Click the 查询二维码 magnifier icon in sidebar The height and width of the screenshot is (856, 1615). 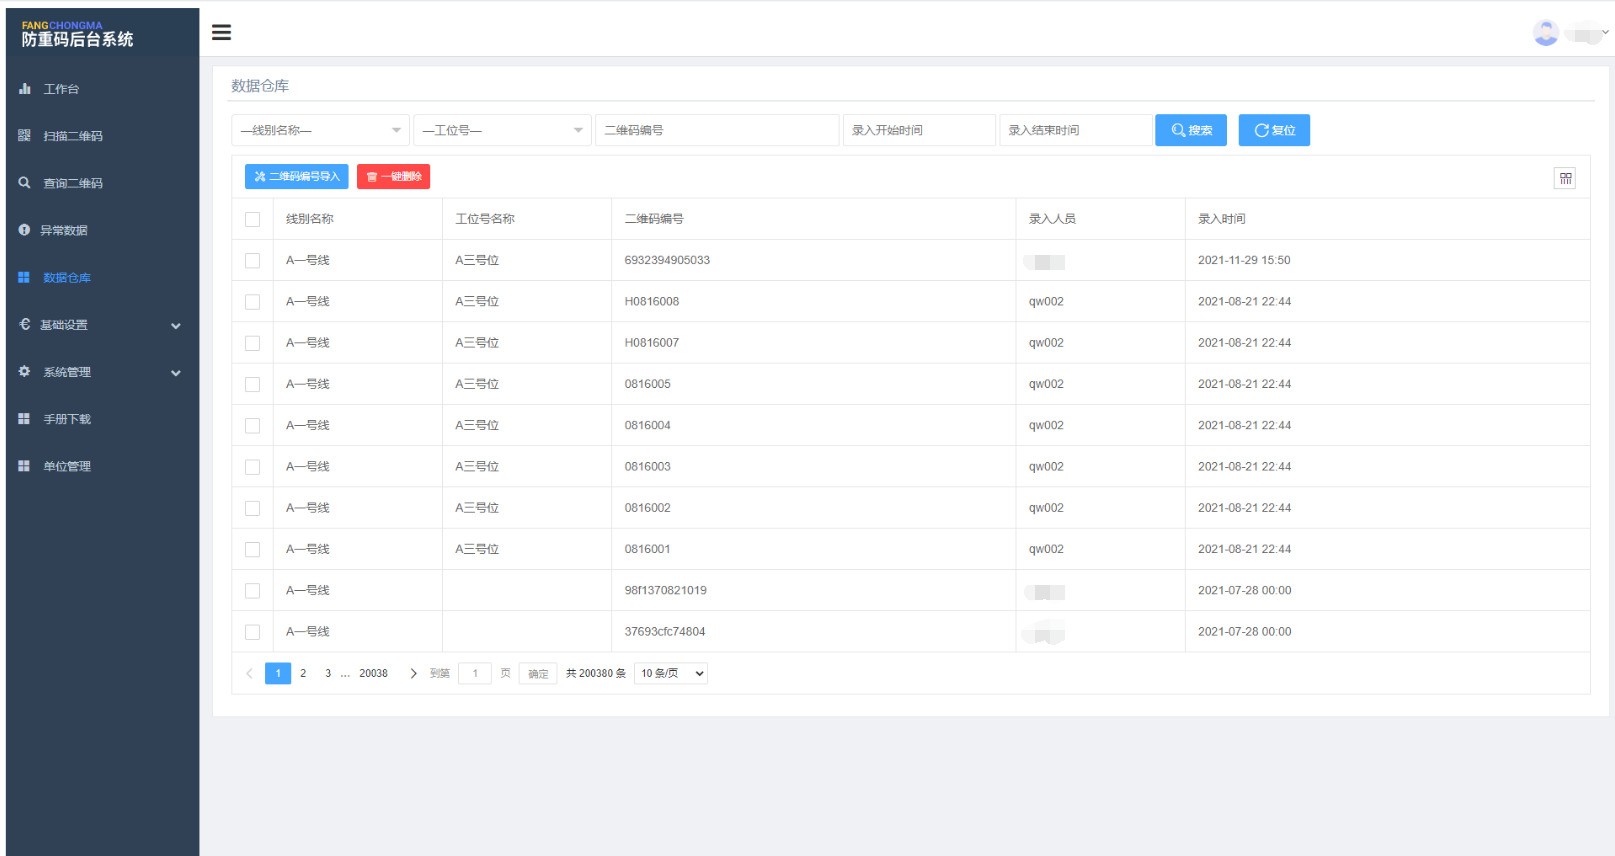click(25, 183)
